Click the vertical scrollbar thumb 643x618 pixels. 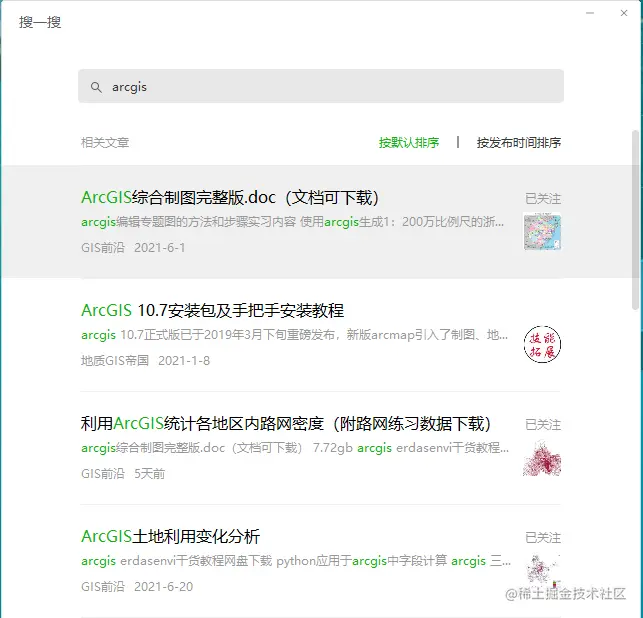[x=635, y=220]
